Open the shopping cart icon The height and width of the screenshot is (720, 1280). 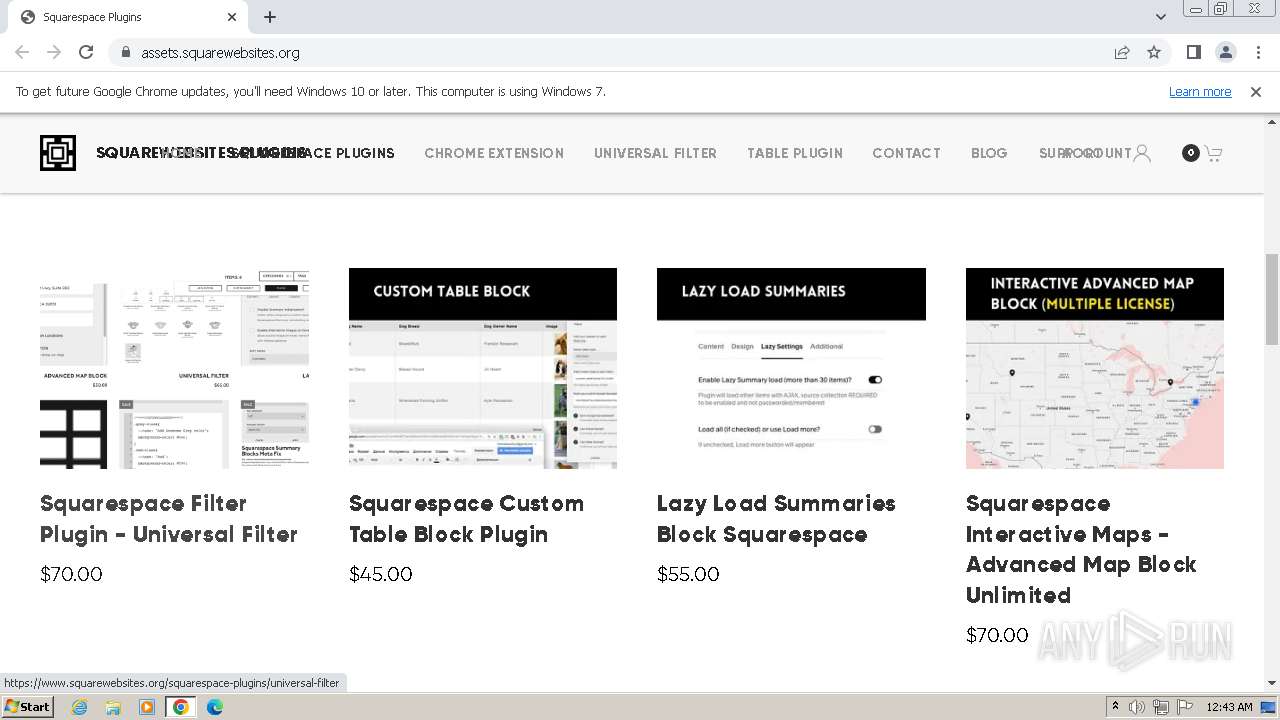click(1213, 153)
